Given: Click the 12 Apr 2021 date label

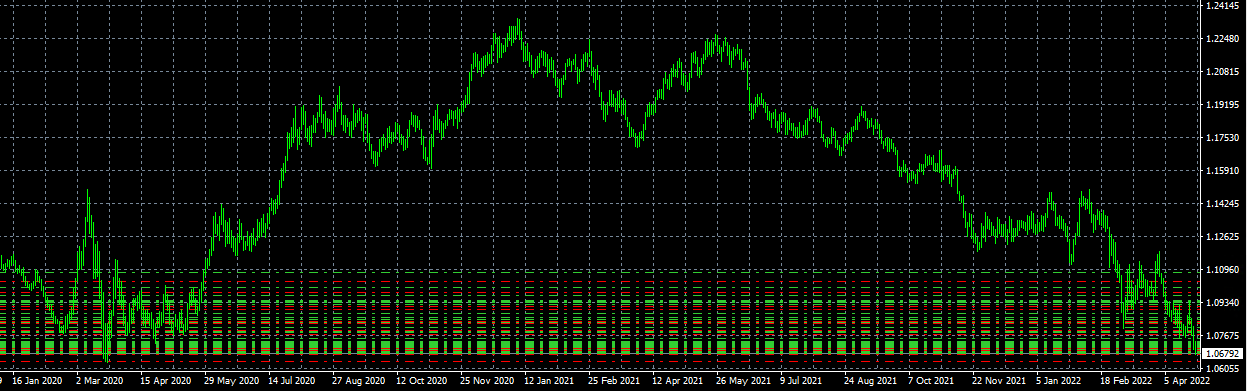Looking at the screenshot, I should click(677, 381).
